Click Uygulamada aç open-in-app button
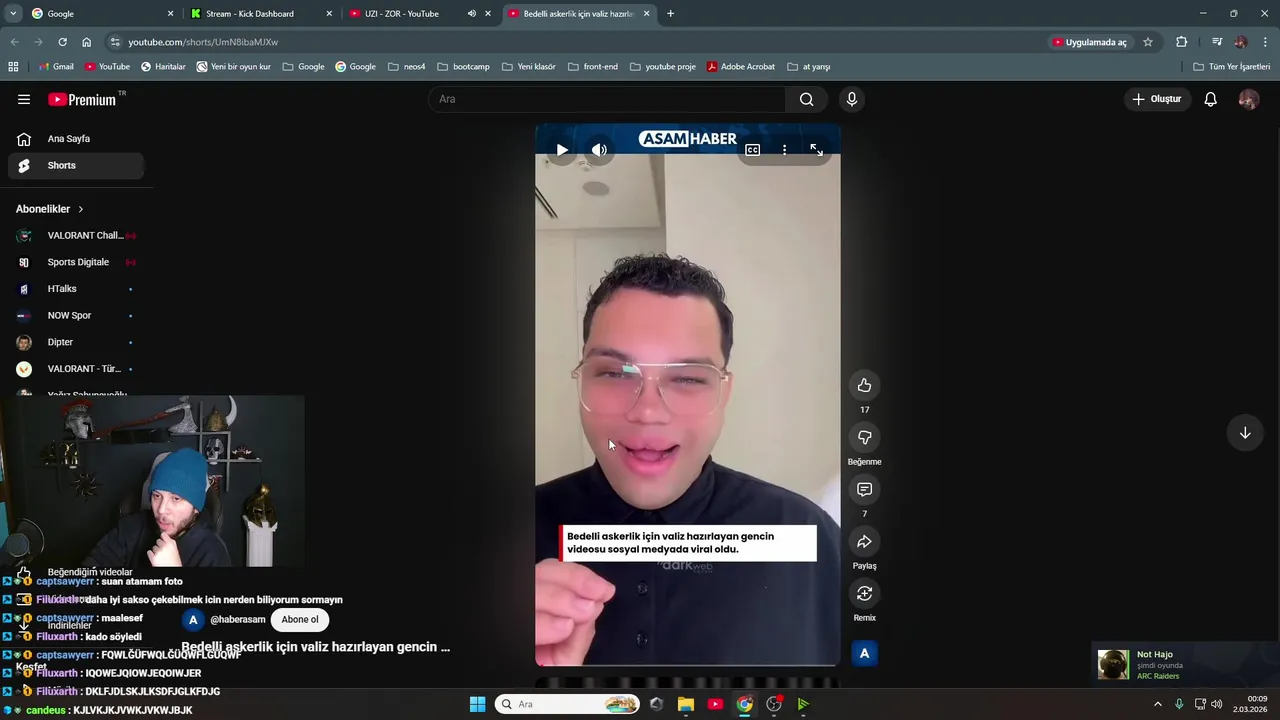 [x=1090, y=42]
